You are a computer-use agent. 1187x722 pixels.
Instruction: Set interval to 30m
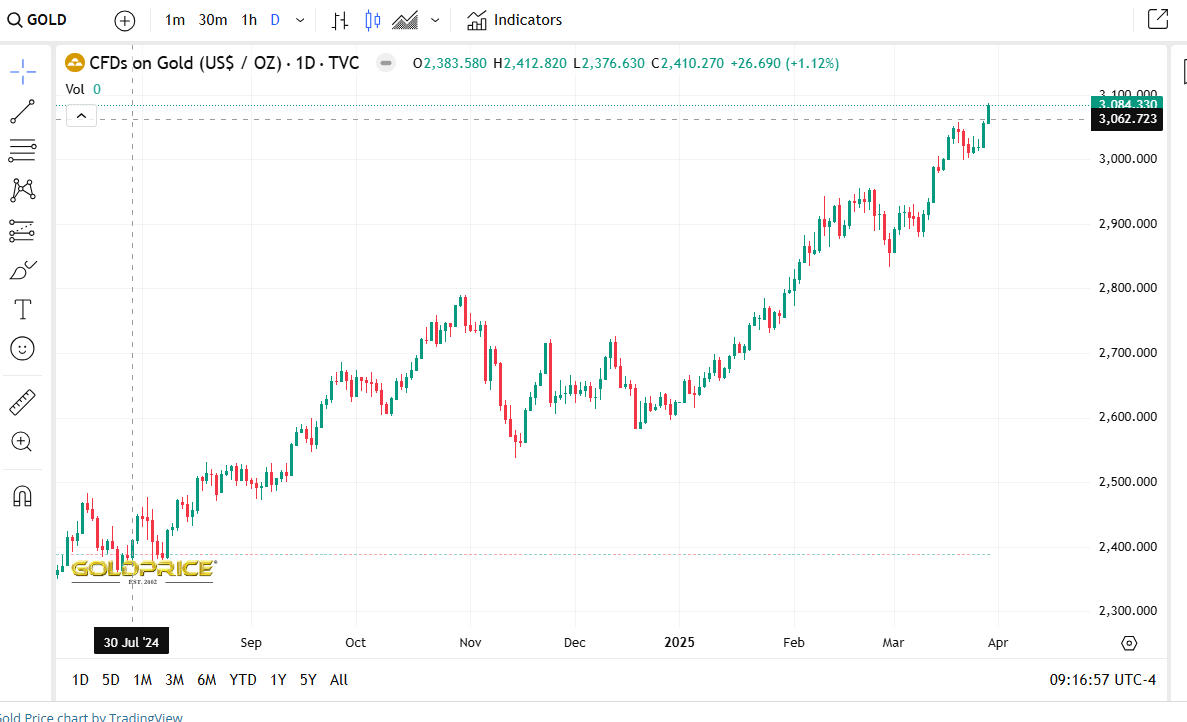coord(212,20)
